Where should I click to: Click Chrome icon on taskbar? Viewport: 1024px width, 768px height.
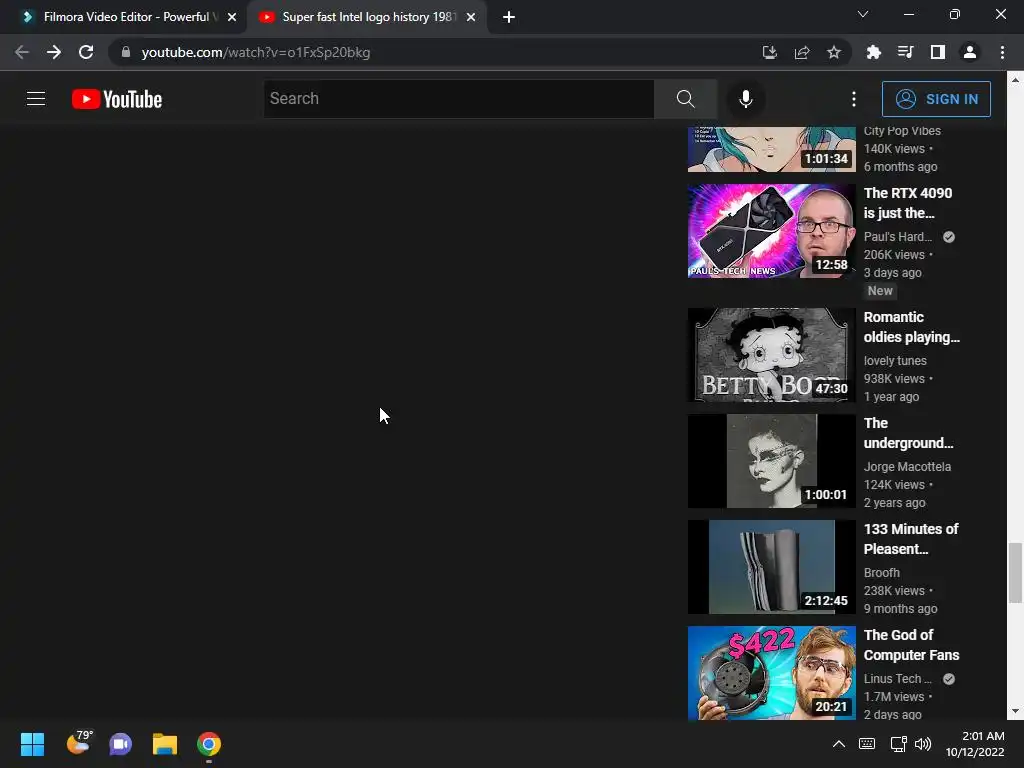209,744
